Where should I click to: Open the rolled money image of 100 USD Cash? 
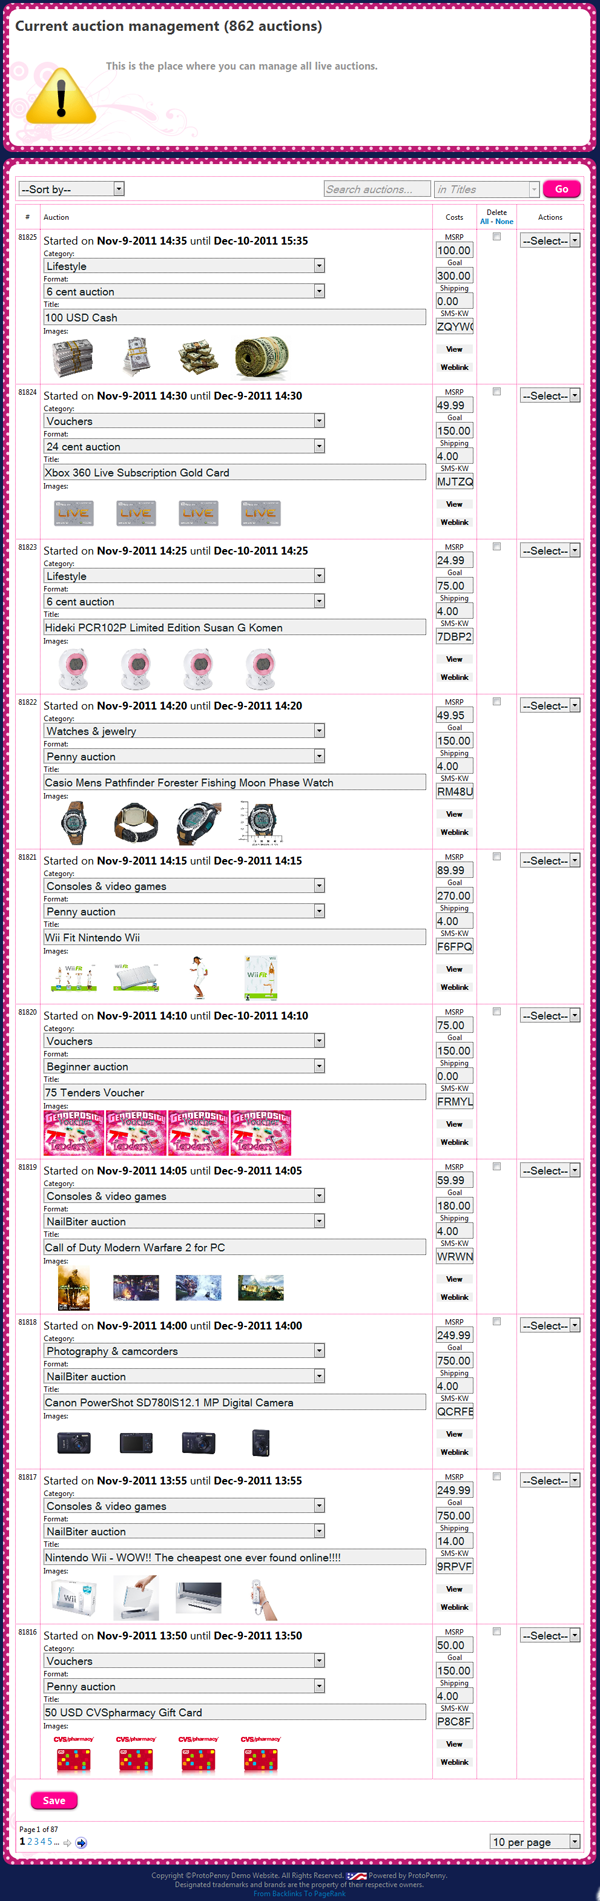[x=260, y=357]
